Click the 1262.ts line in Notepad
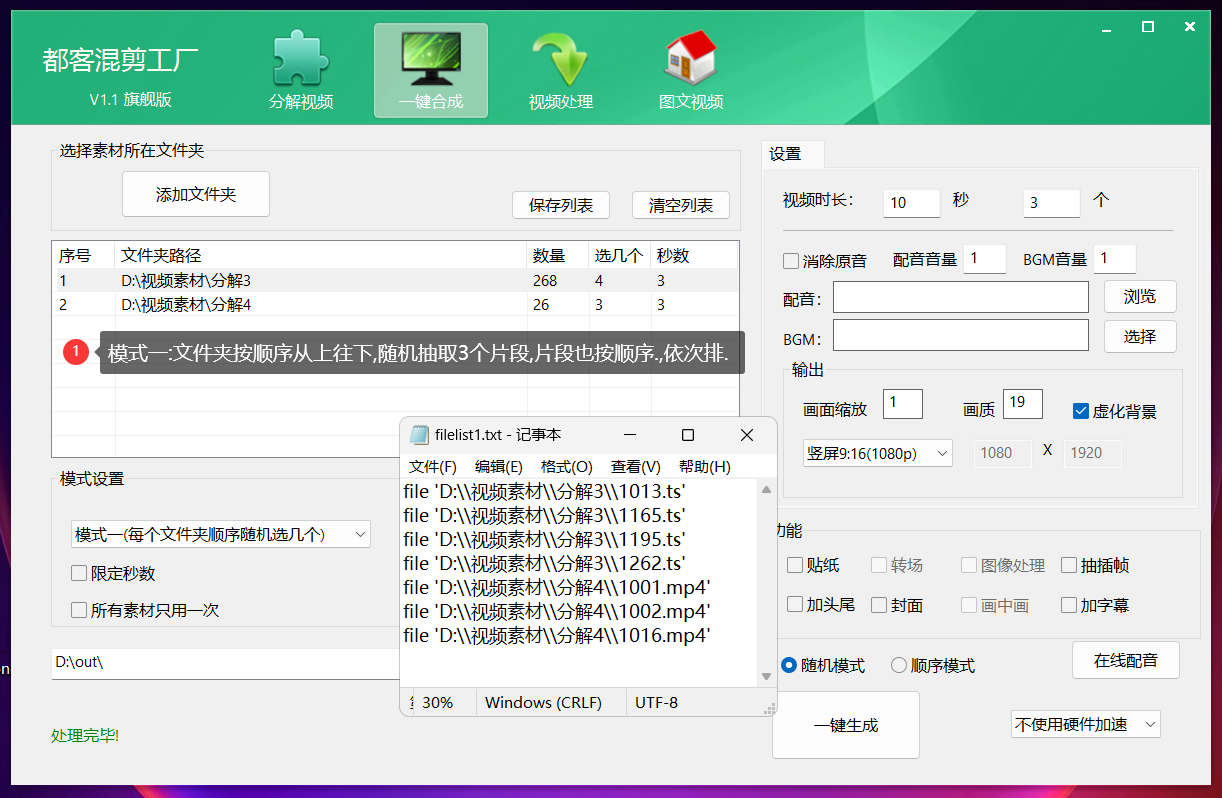The height and width of the screenshot is (798, 1222). pyautogui.click(x=545, y=563)
